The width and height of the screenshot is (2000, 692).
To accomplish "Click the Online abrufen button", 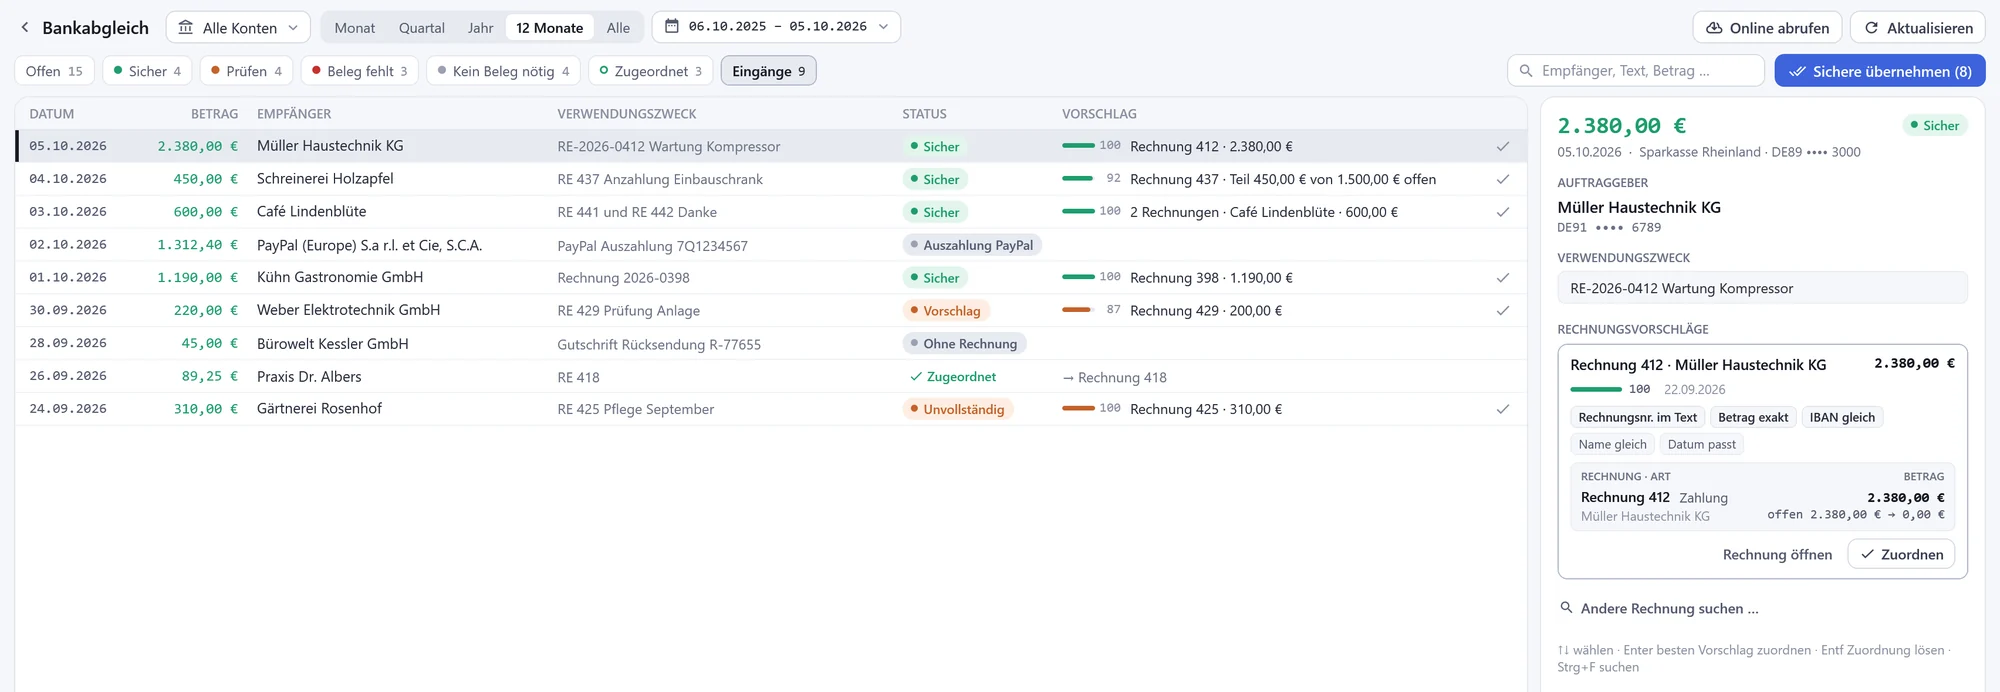I will [x=1767, y=28].
